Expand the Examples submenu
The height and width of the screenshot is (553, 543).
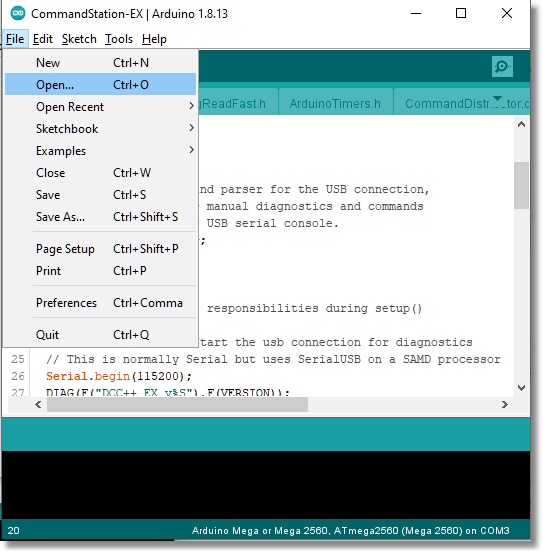(100, 151)
